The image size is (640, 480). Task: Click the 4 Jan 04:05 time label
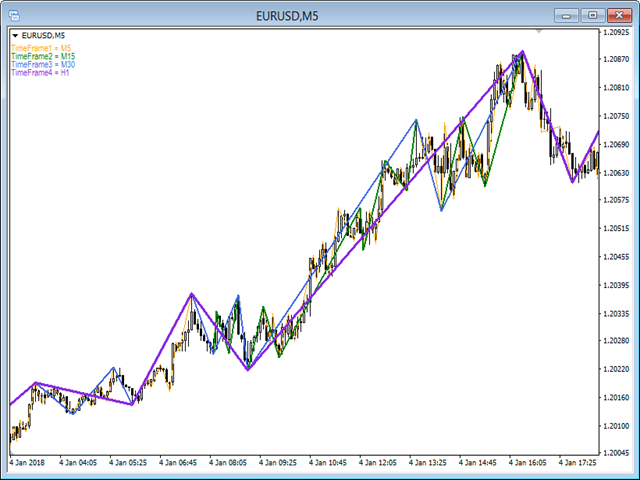point(78,463)
